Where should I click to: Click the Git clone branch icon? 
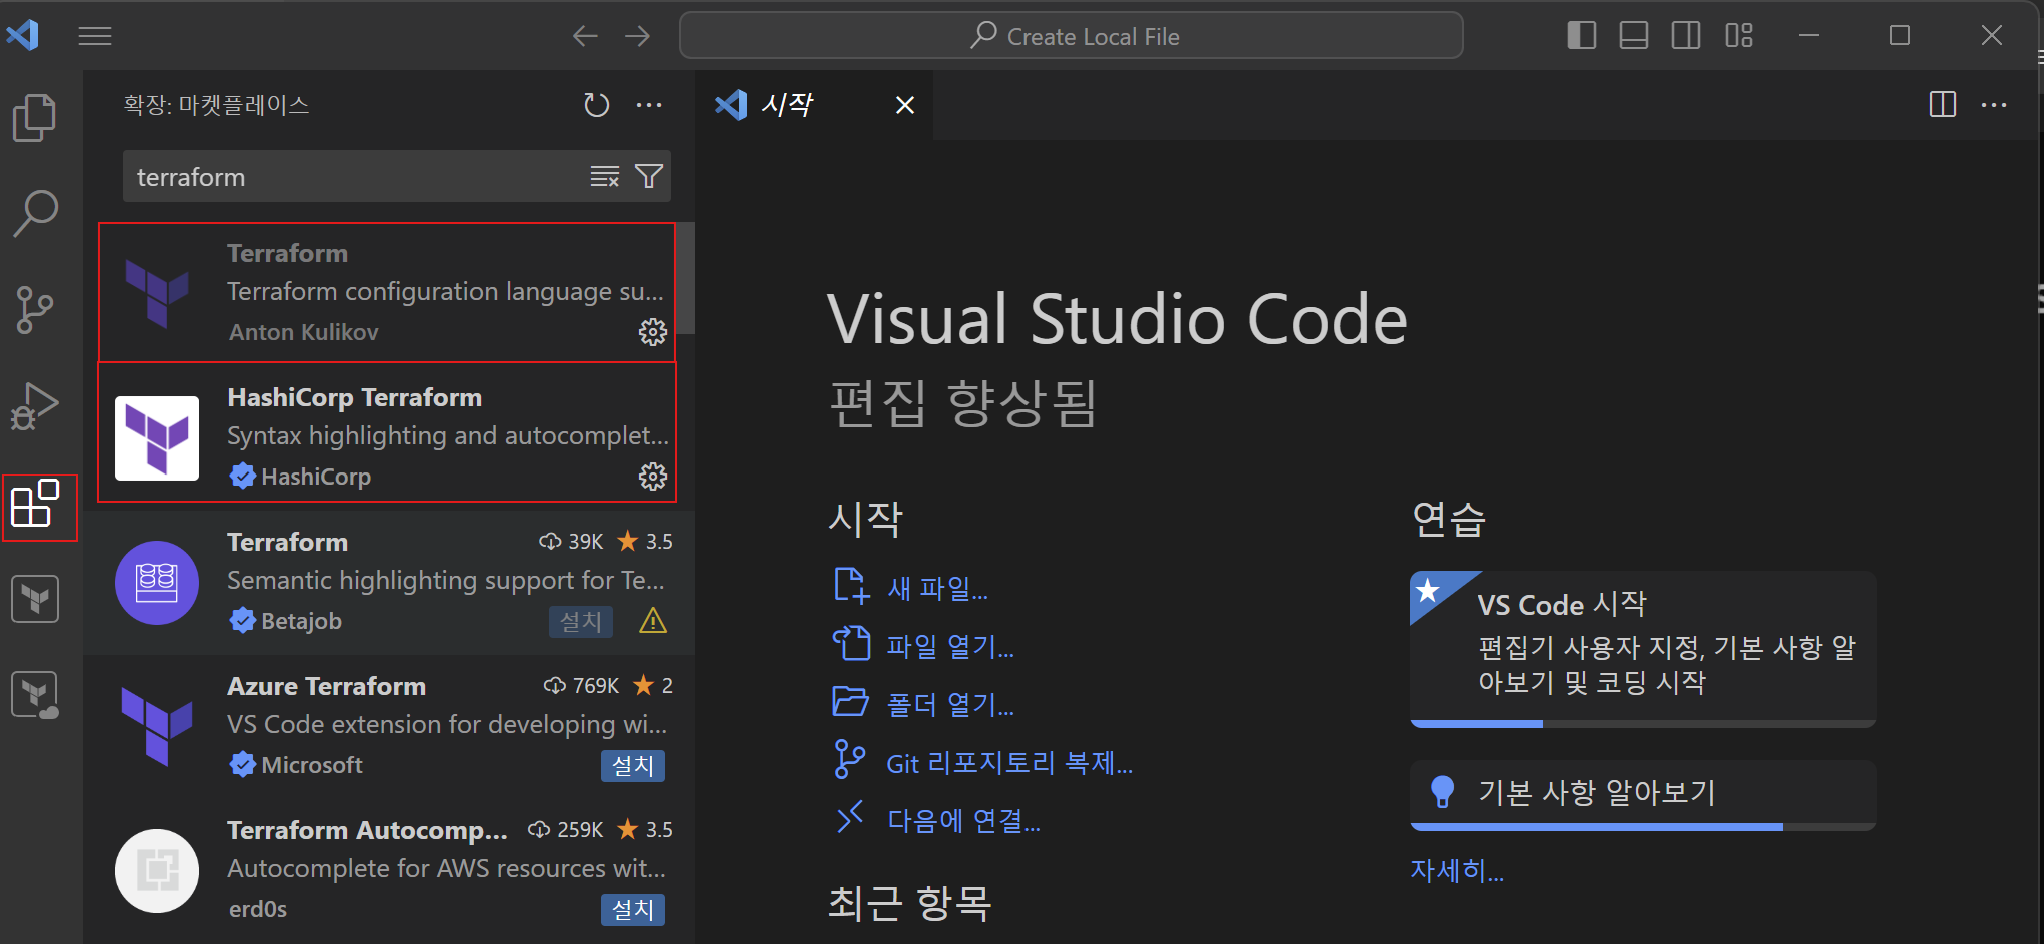(x=849, y=759)
